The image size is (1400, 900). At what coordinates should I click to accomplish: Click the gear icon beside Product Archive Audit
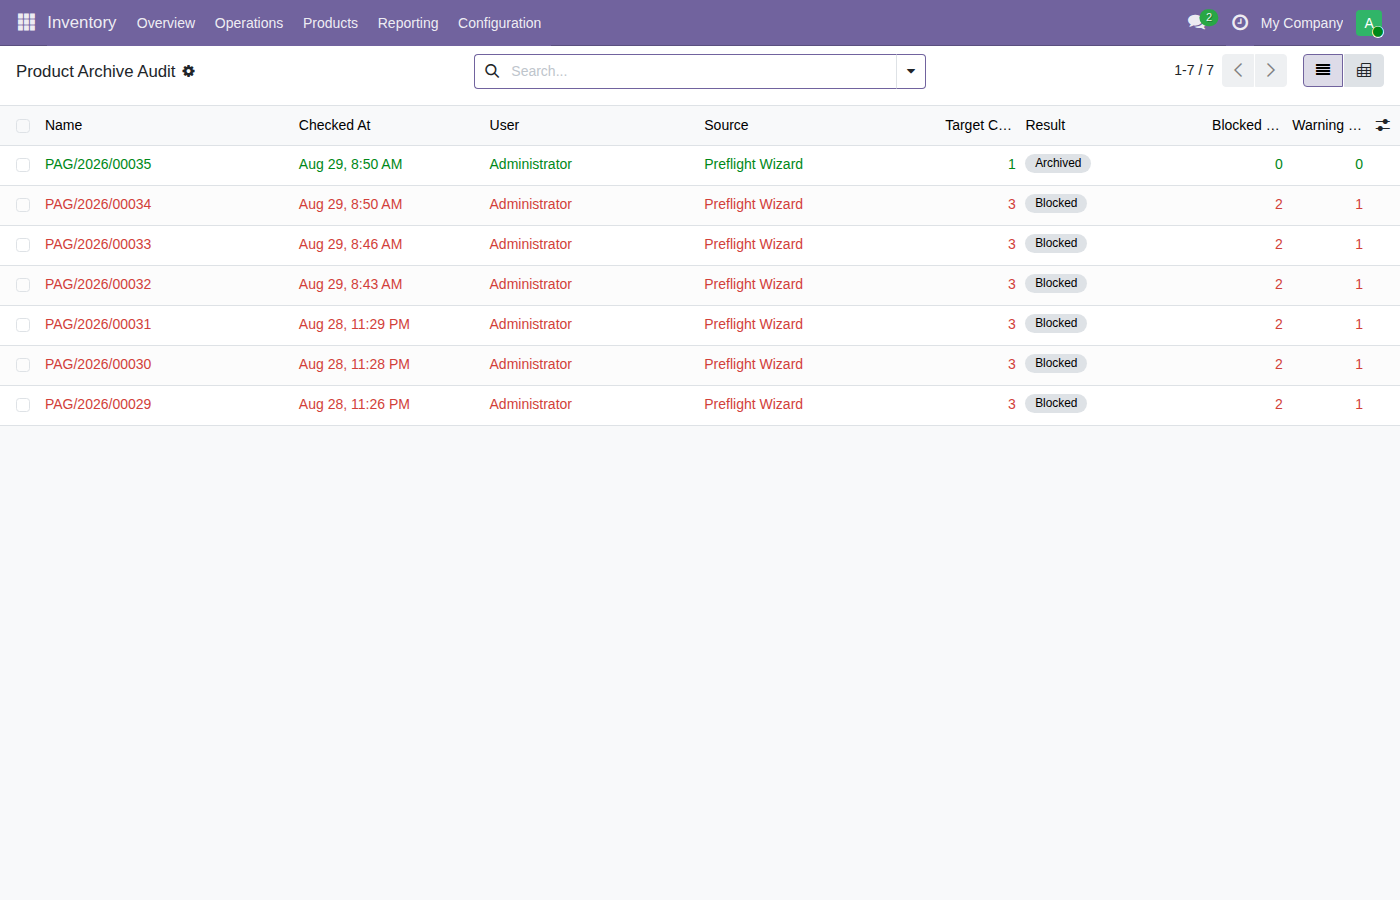coord(188,71)
